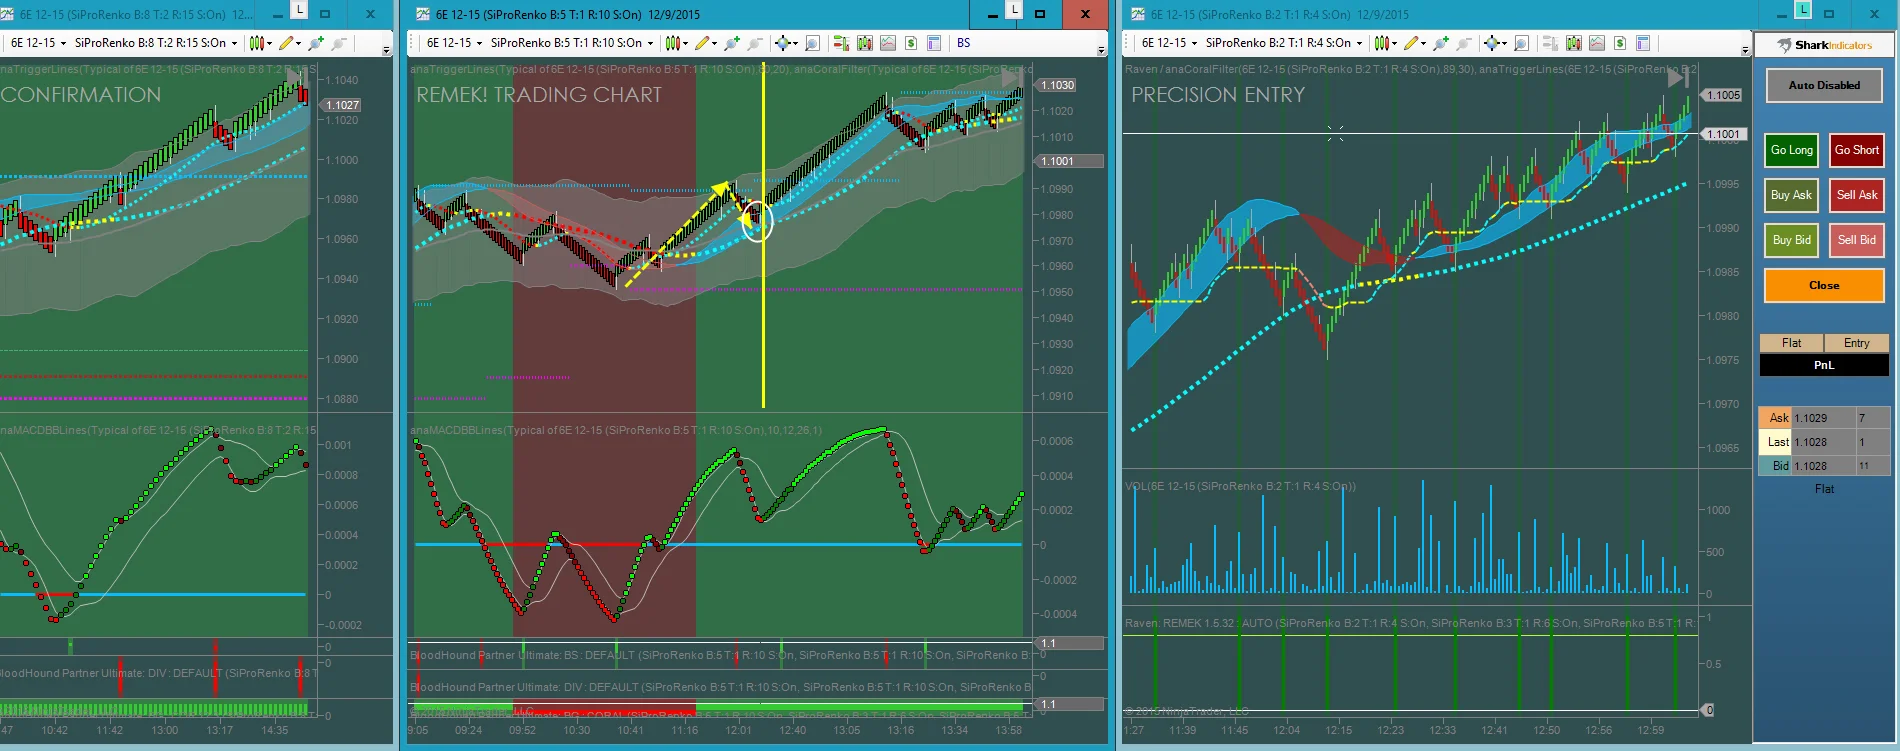Screen dimensions: 1900x751
Task: Expand toolbar overflow arrow in B:5 chart
Action: click(x=1101, y=49)
